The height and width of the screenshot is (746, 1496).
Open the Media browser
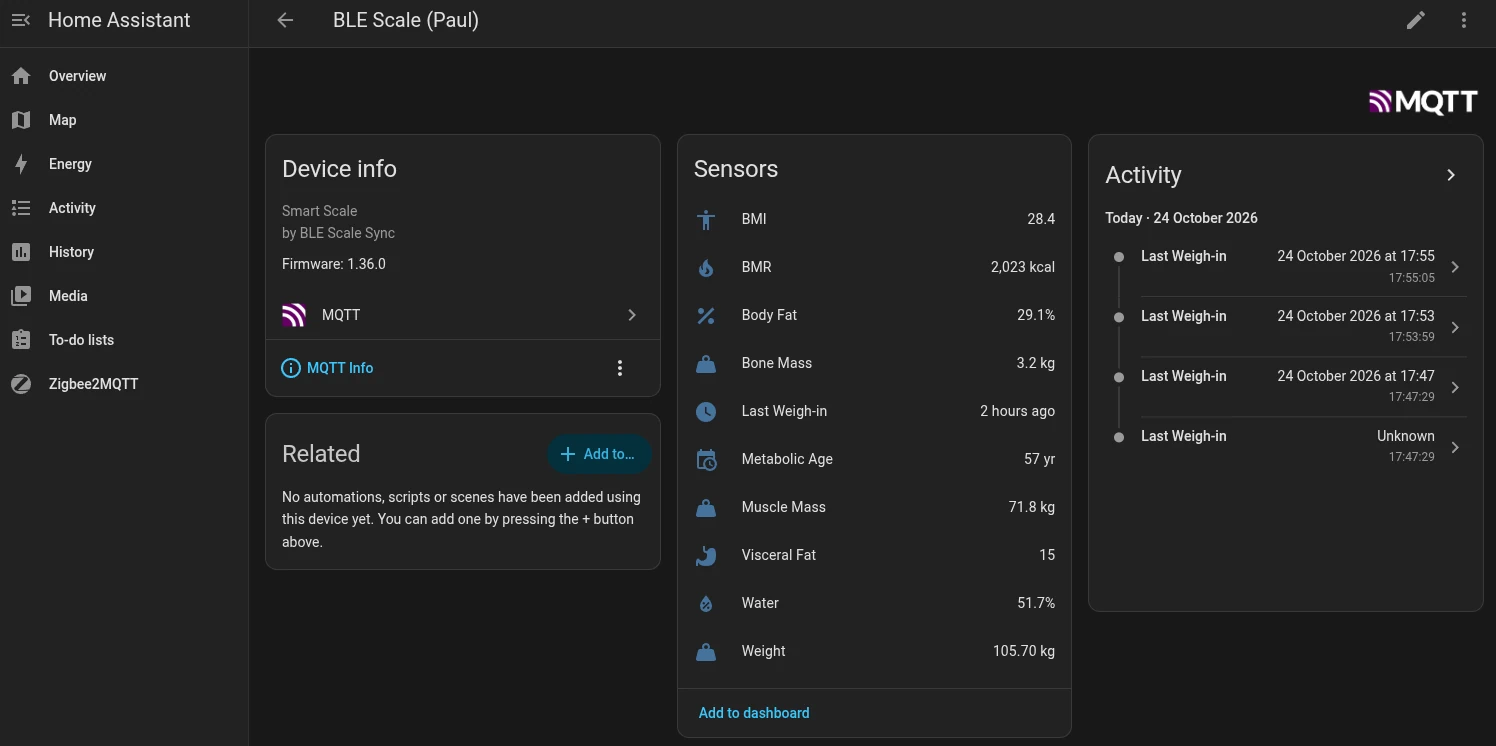[x=124, y=296]
